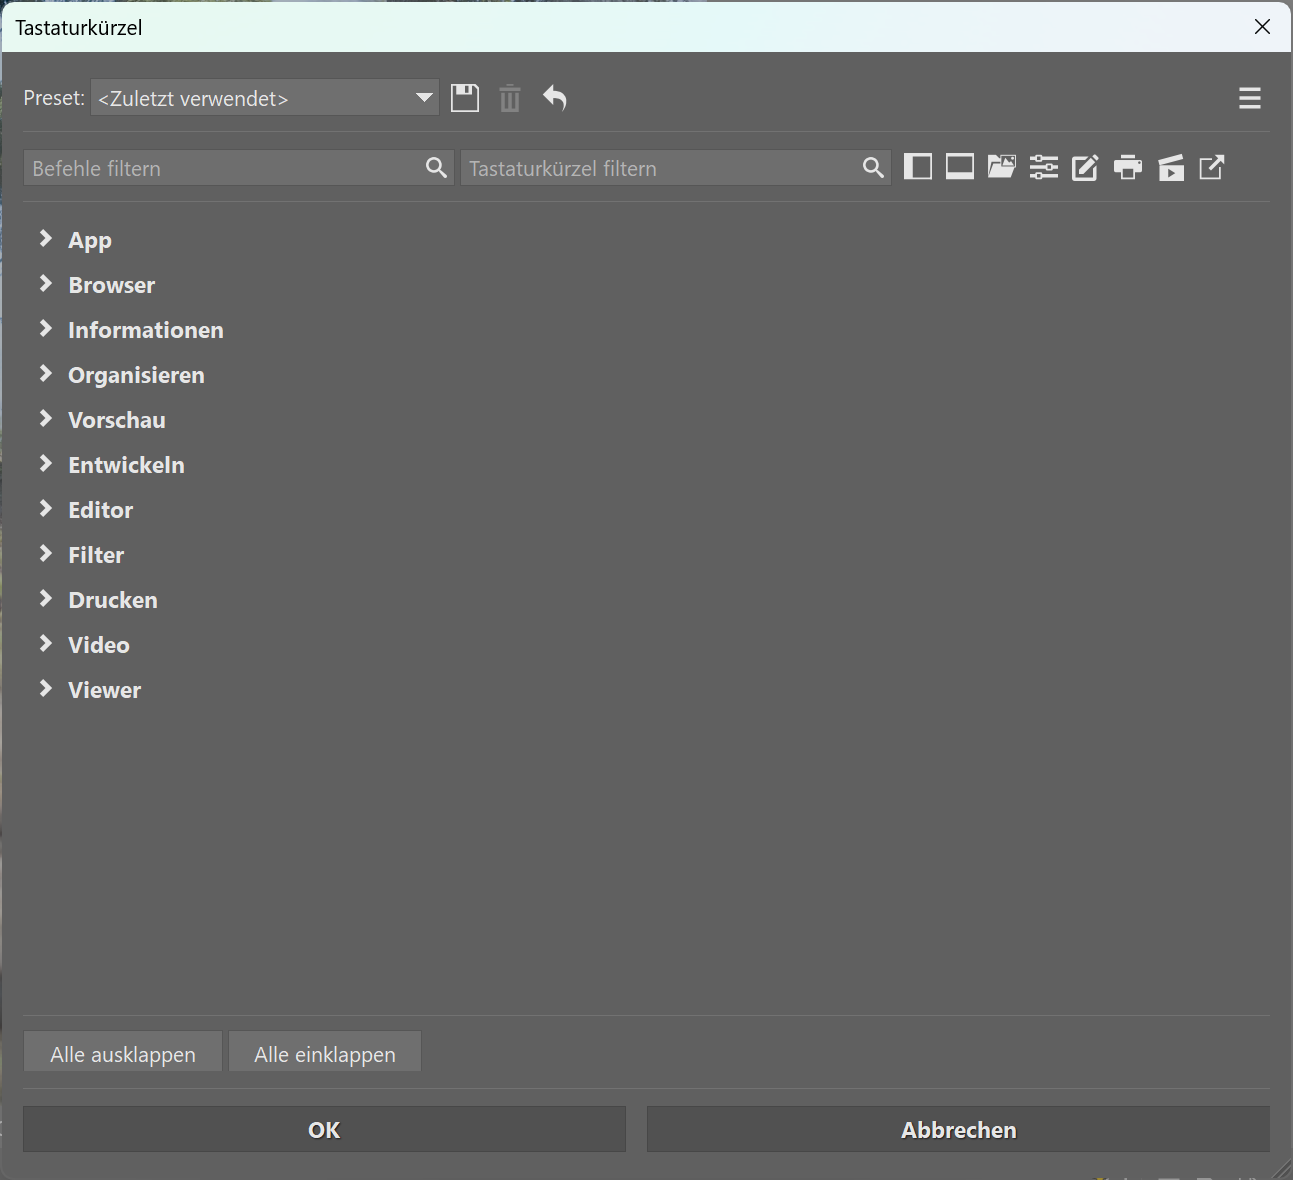Viewport: 1293px width, 1180px height.
Task: Select the Organisieren tree entry
Action: point(136,375)
